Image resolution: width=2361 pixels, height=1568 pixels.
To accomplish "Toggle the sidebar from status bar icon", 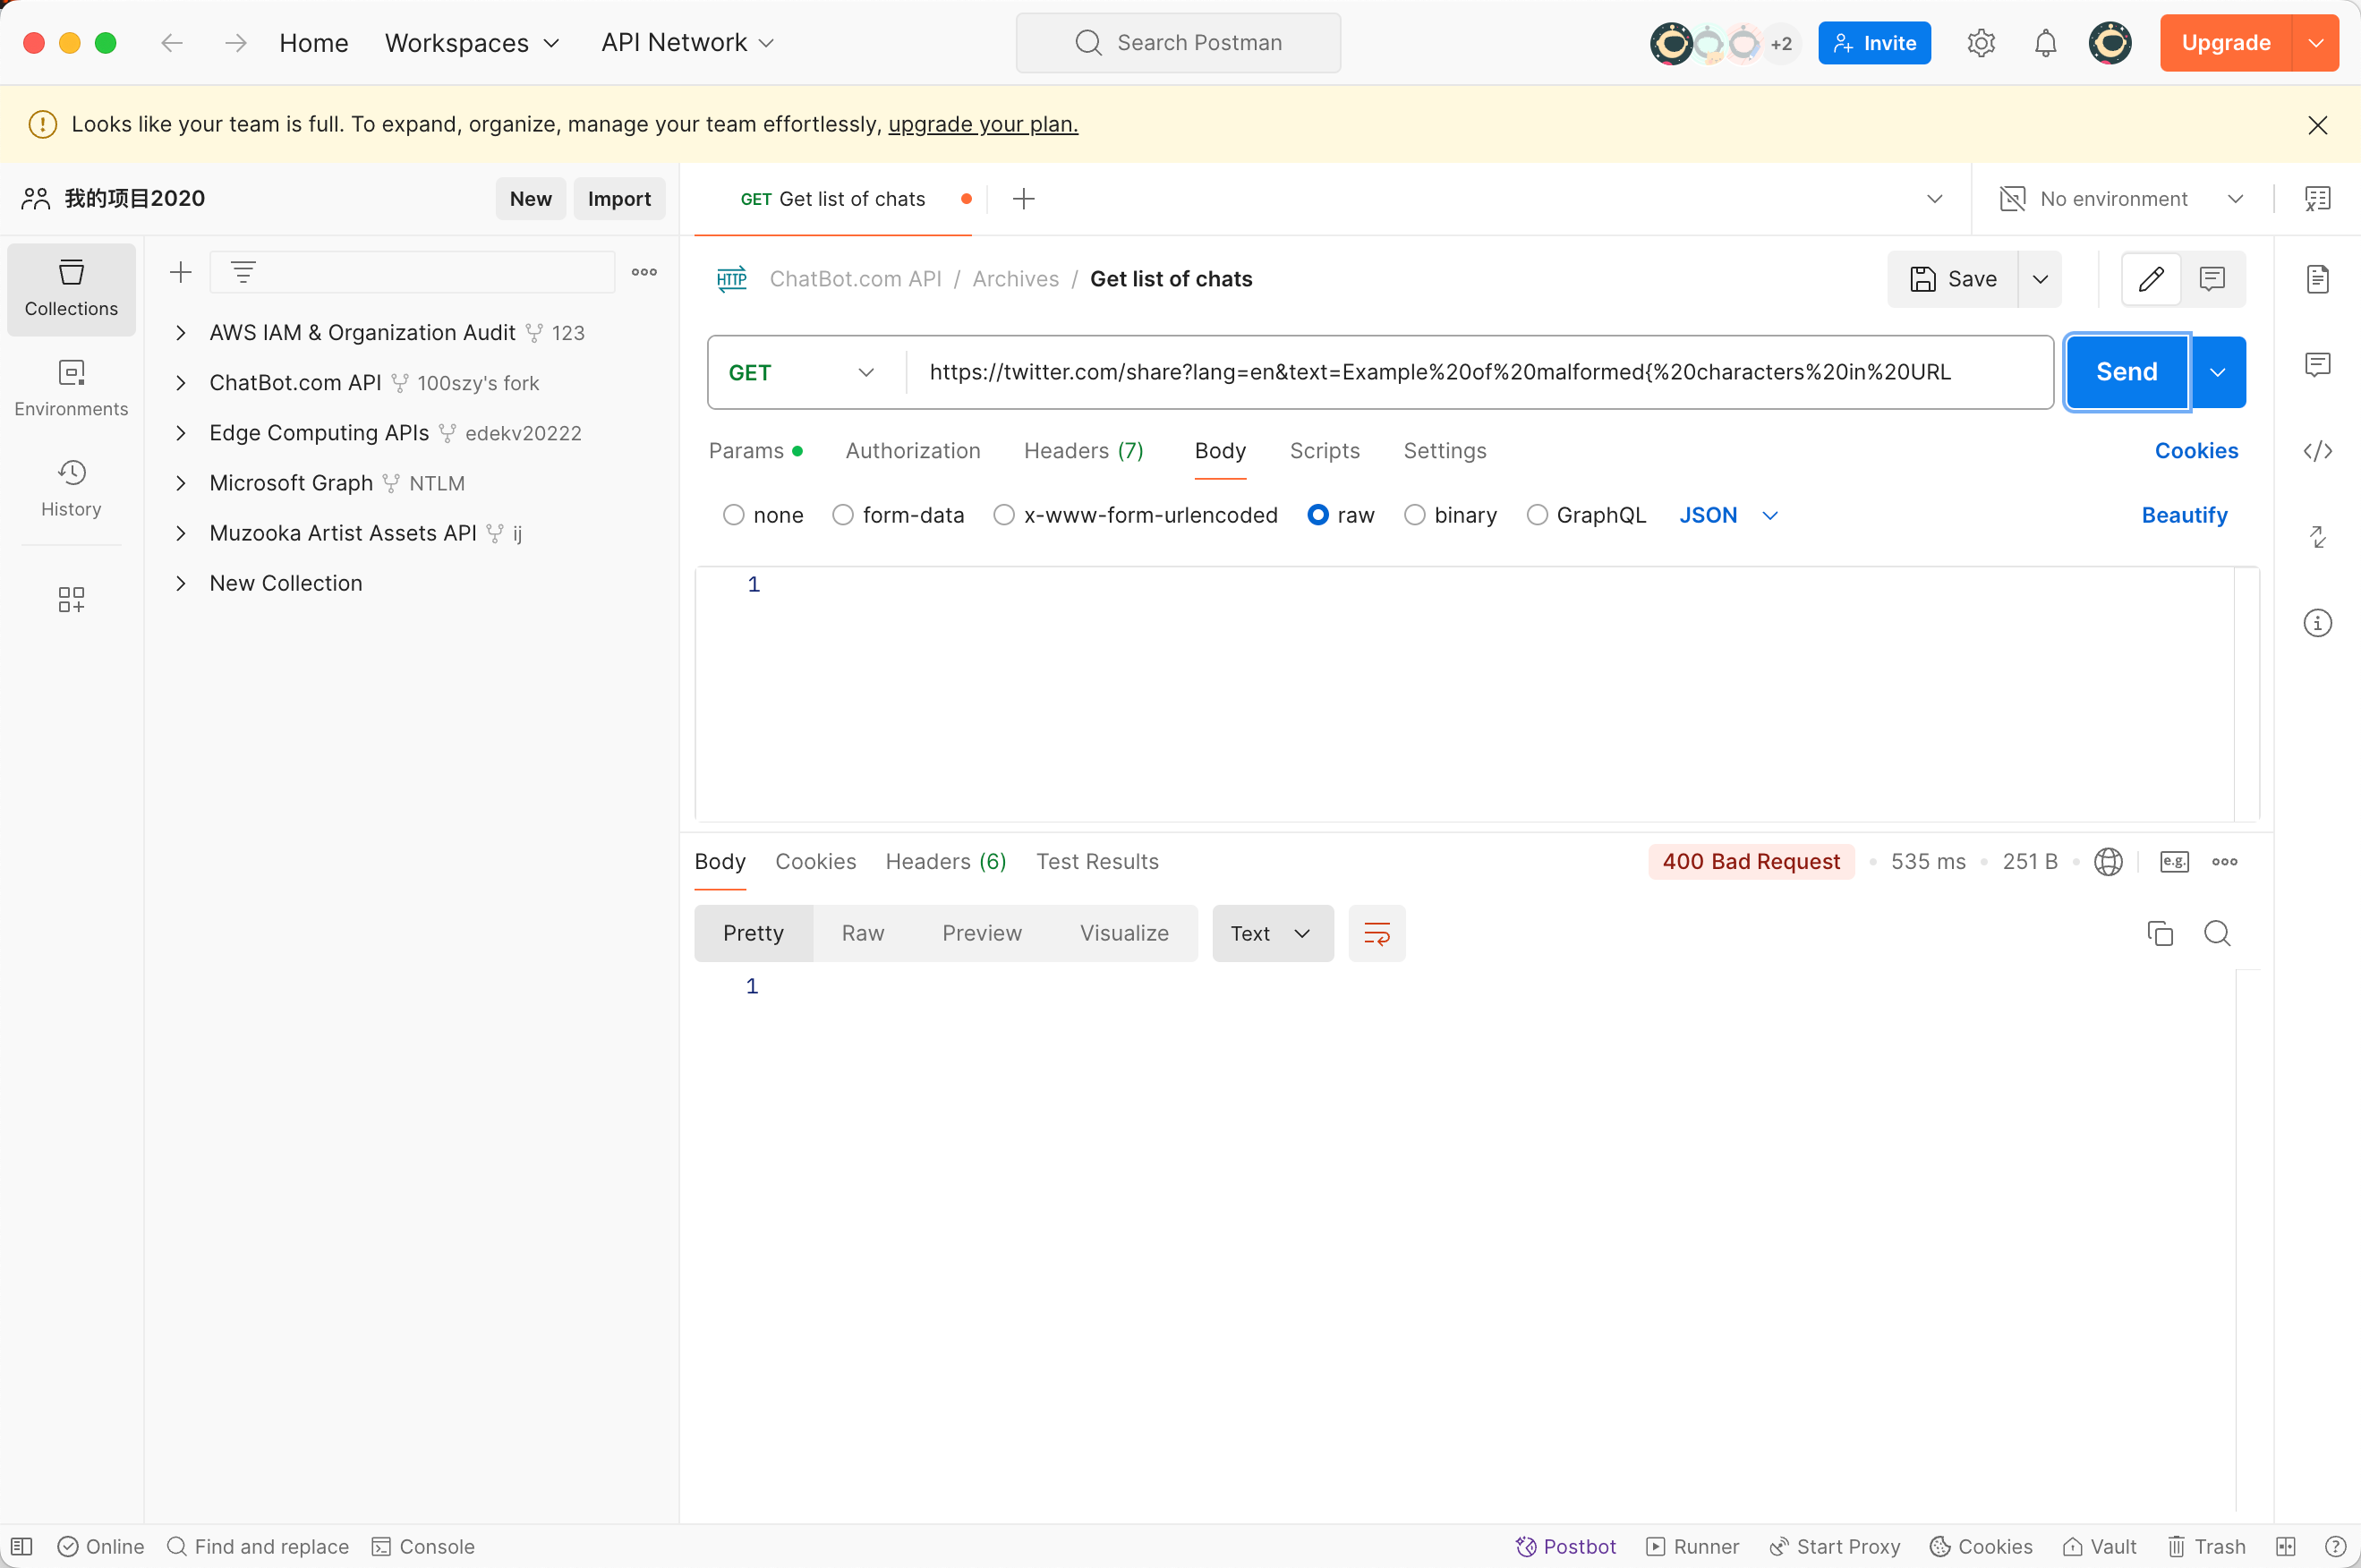I will 22,1547.
